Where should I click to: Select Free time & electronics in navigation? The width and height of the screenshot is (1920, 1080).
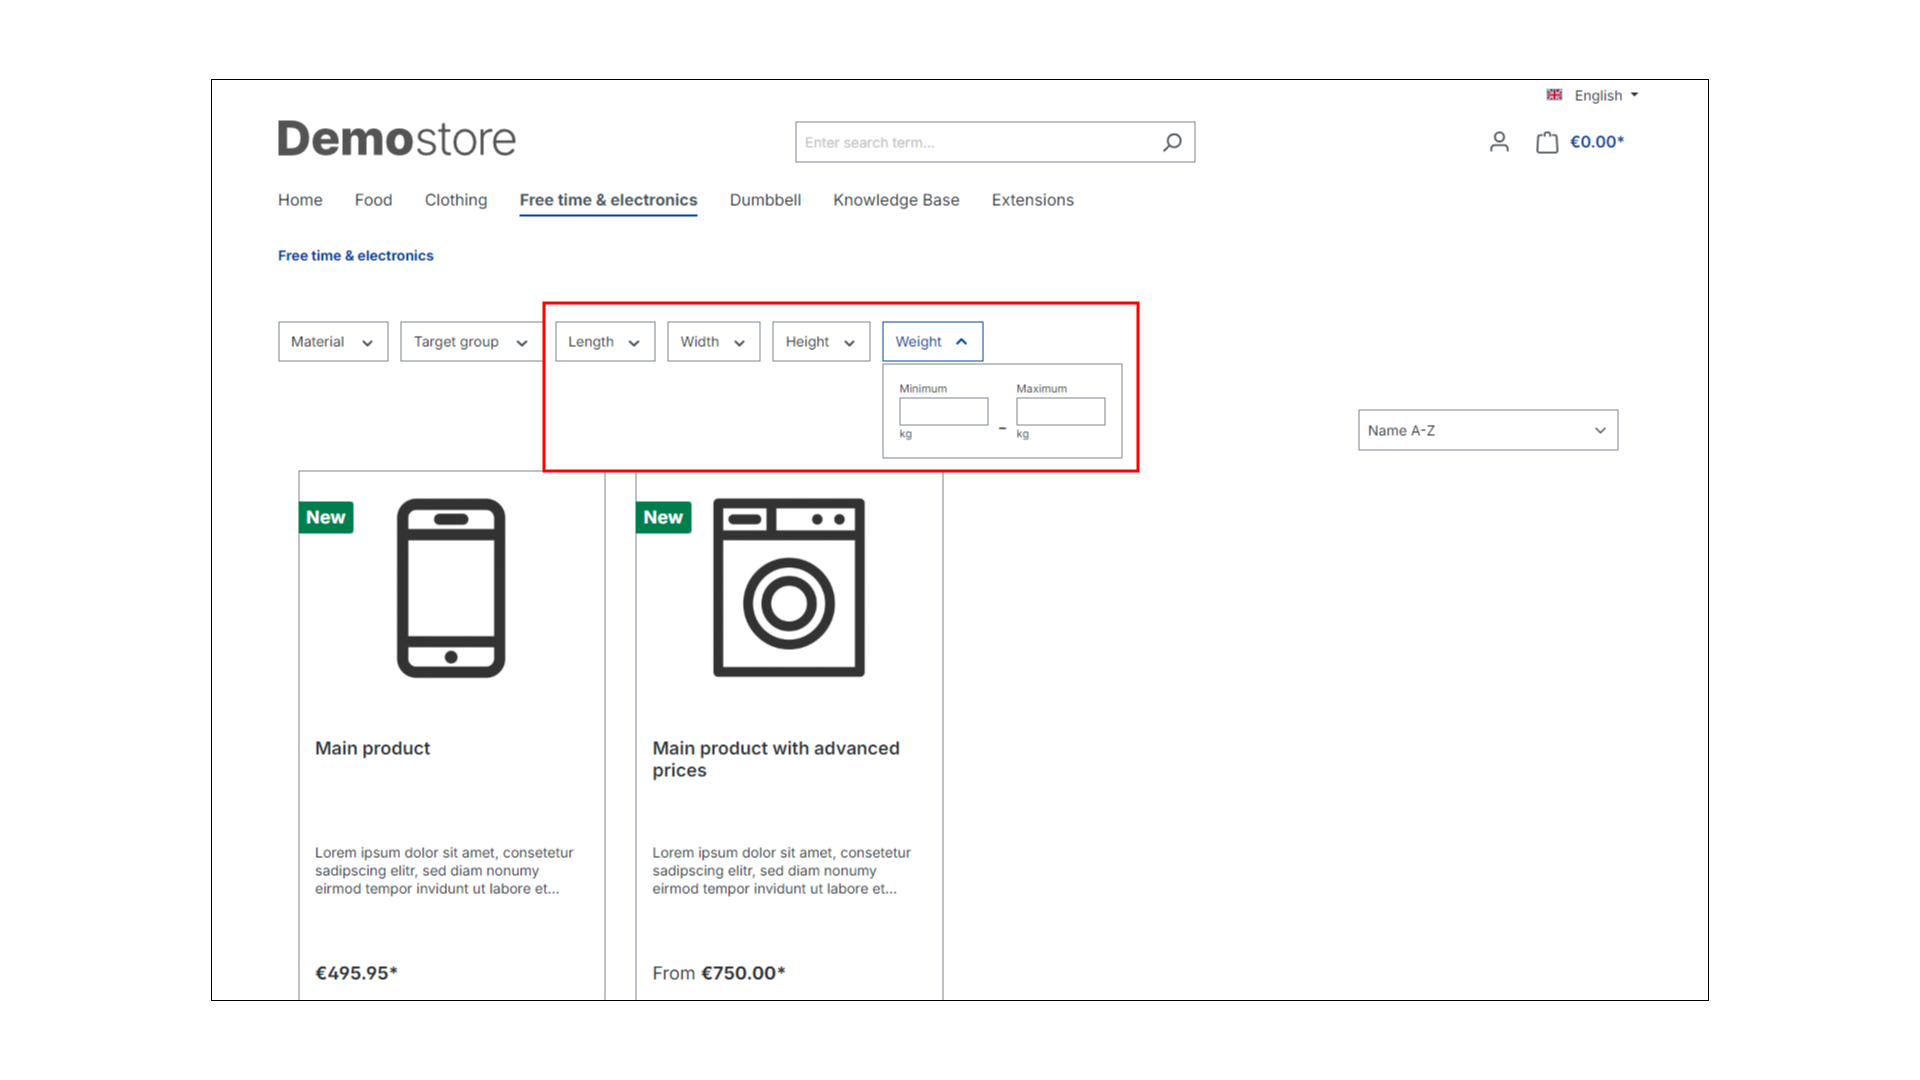(x=608, y=200)
